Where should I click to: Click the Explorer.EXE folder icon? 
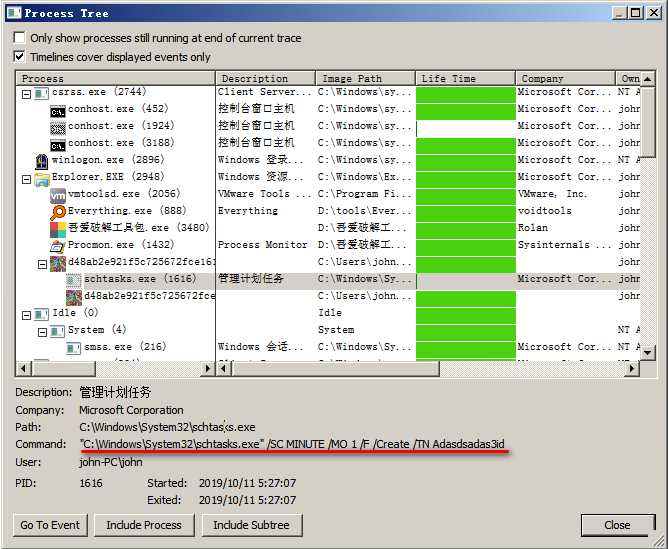point(42,178)
